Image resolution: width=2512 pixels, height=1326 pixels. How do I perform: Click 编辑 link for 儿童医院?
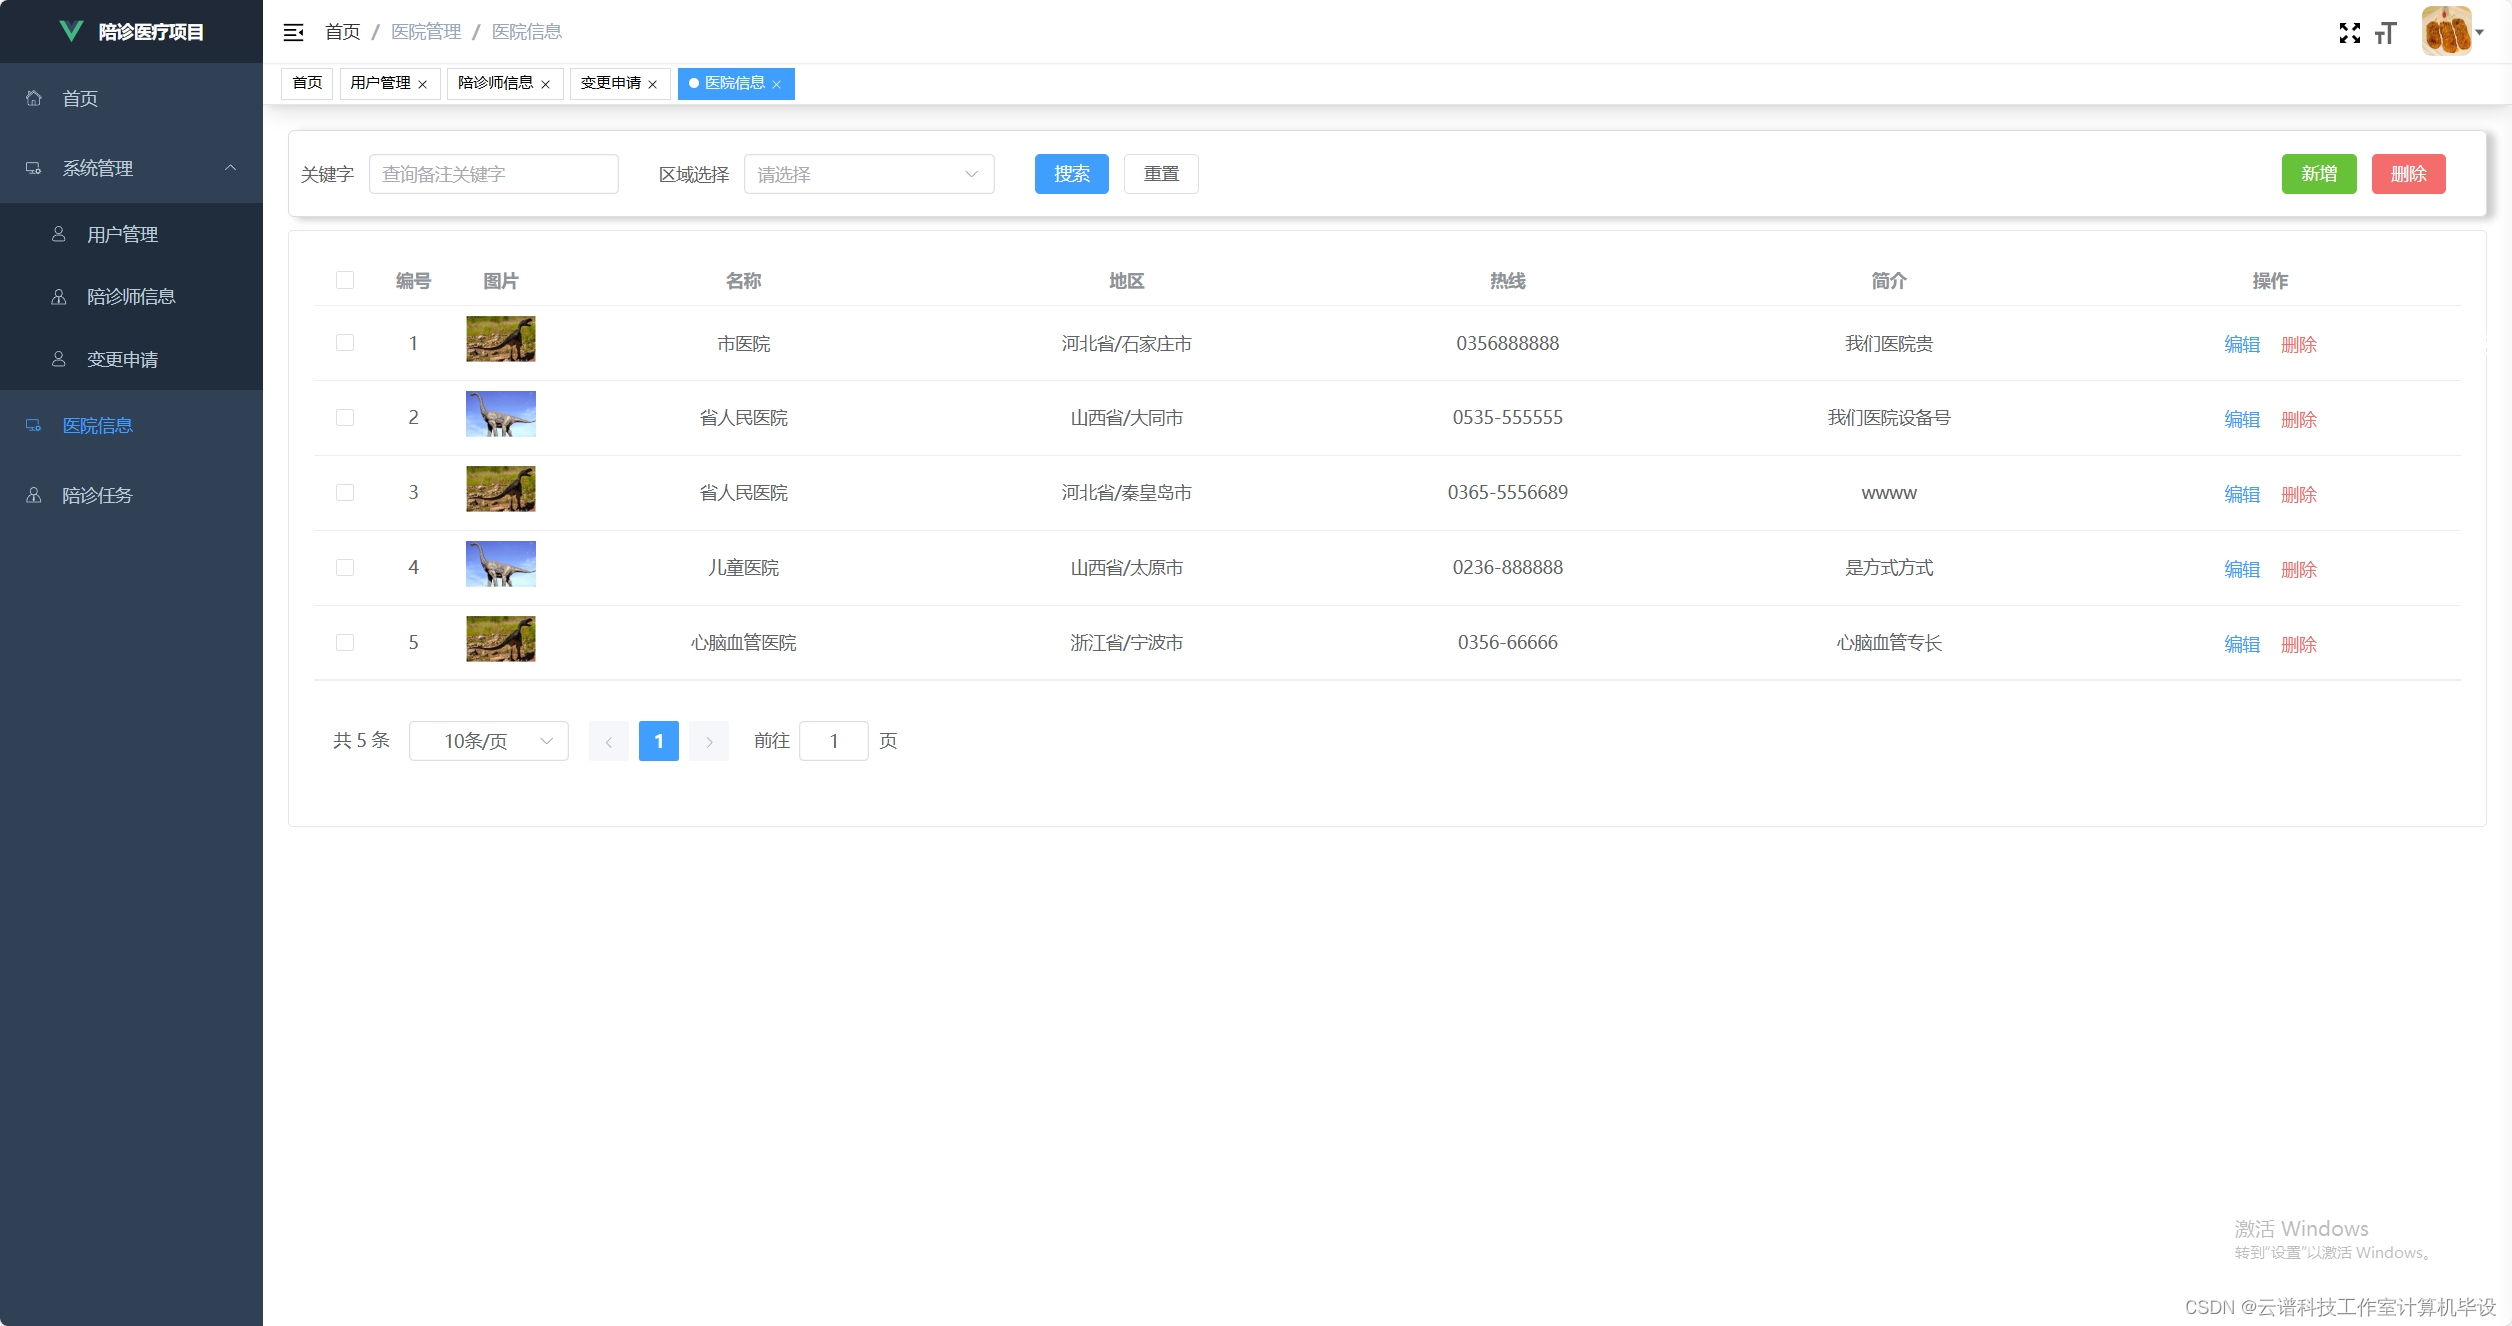point(2241,569)
